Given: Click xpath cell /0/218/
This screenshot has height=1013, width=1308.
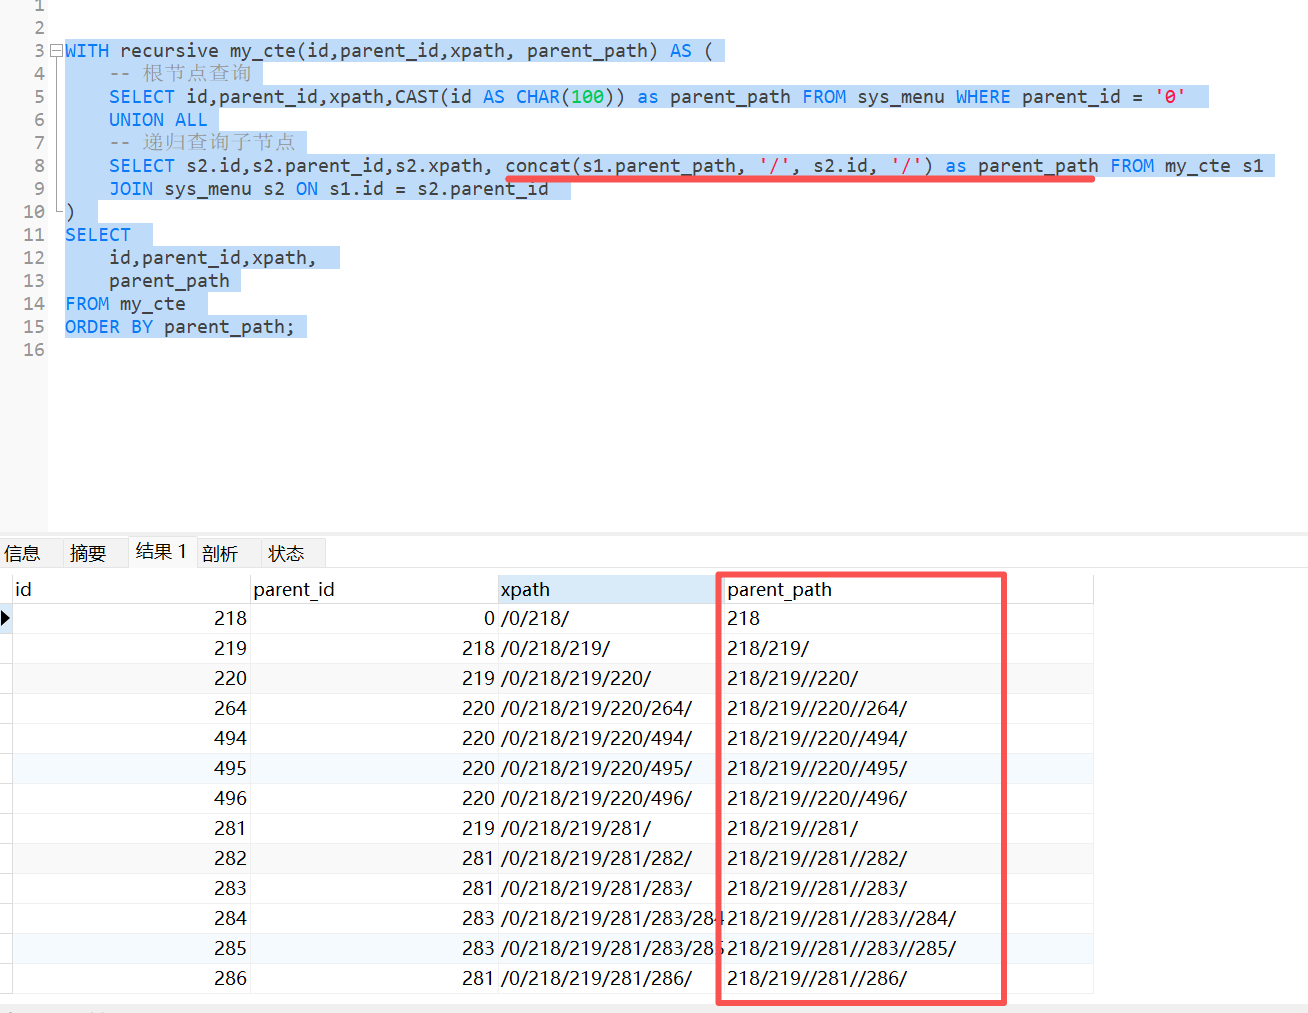Looking at the screenshot, I should (610, 618).
